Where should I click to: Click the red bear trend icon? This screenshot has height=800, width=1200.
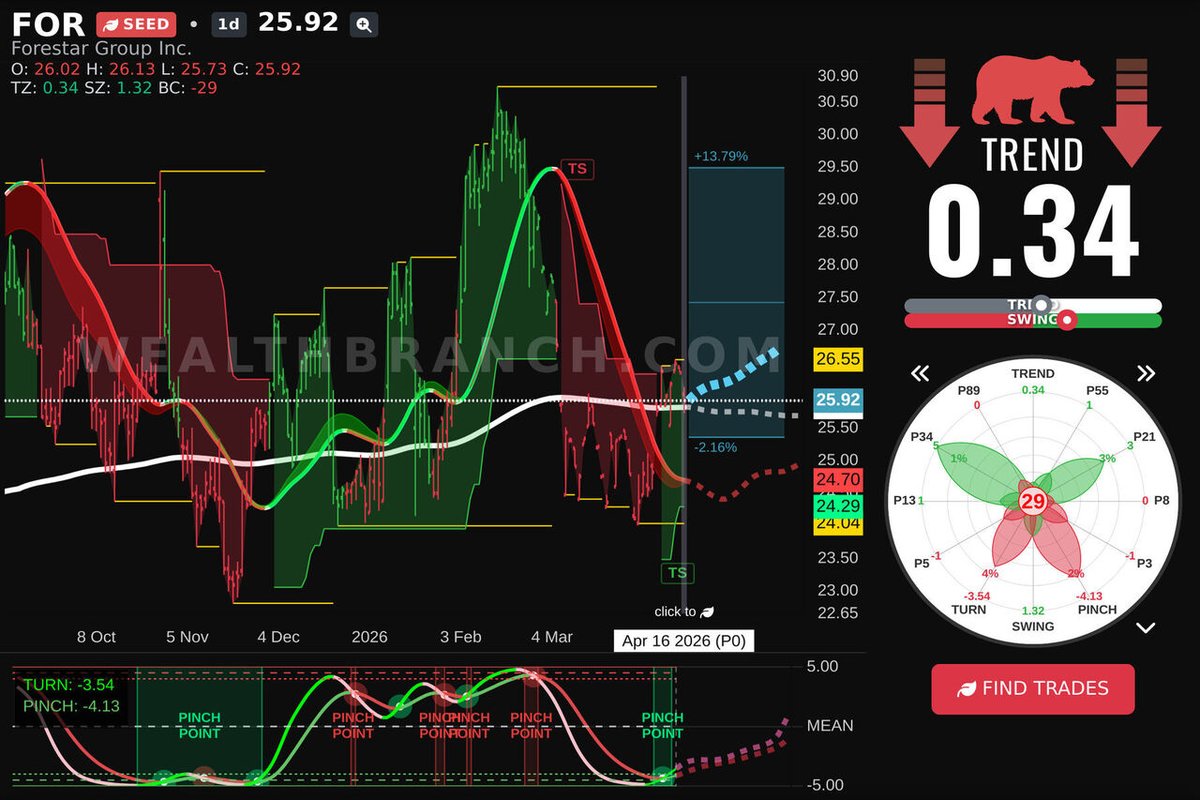pyautogui.click(x=1031, y=91)
